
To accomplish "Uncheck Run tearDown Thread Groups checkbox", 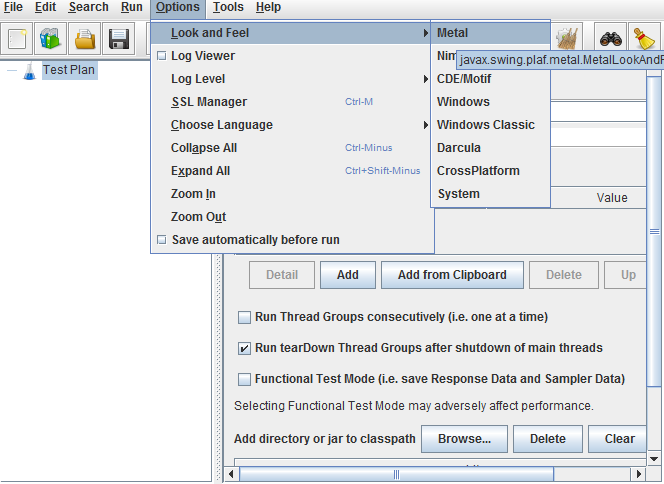I will coord(245,349).
